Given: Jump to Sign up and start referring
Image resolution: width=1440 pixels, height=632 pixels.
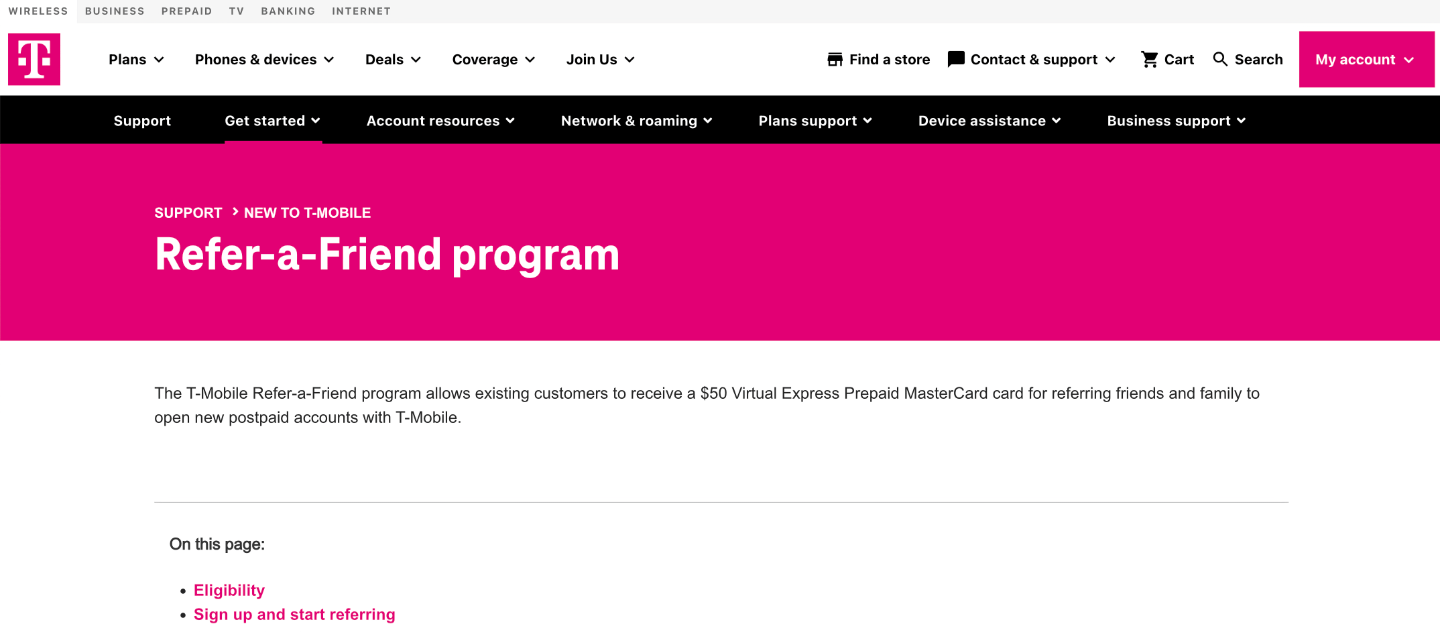Looking at the screenshot, I should tap(294, 614).
